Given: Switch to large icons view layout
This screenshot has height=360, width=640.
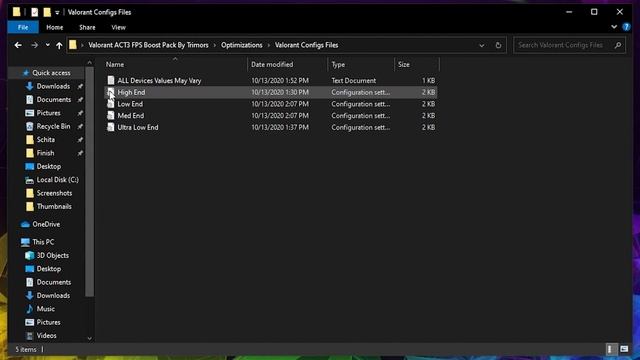Looking at the screenshot, I should (624, 349).
